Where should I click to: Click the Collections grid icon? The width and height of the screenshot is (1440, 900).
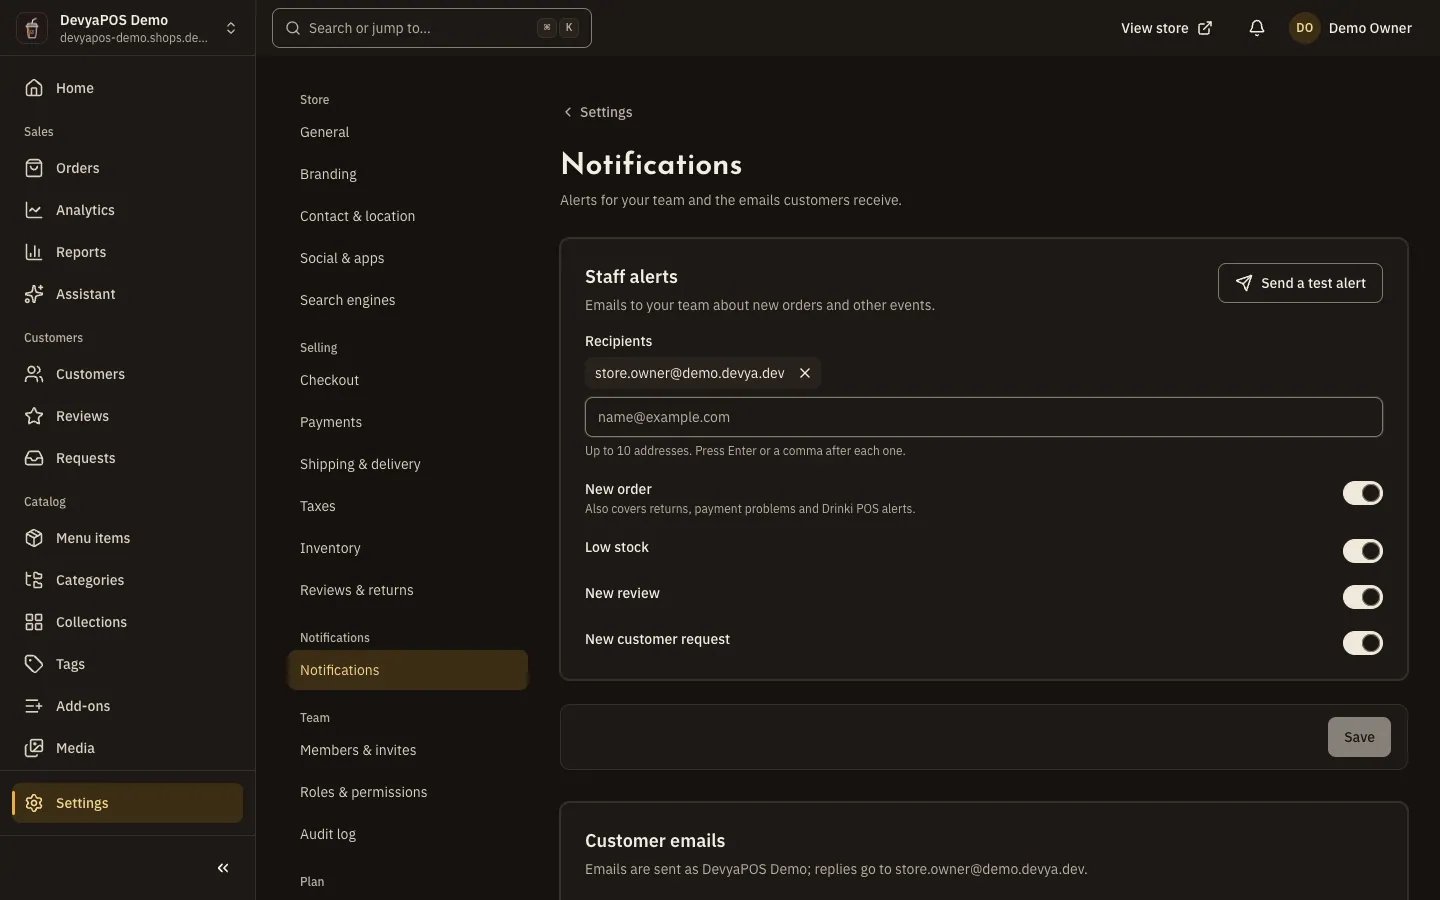tap(34, 622)
